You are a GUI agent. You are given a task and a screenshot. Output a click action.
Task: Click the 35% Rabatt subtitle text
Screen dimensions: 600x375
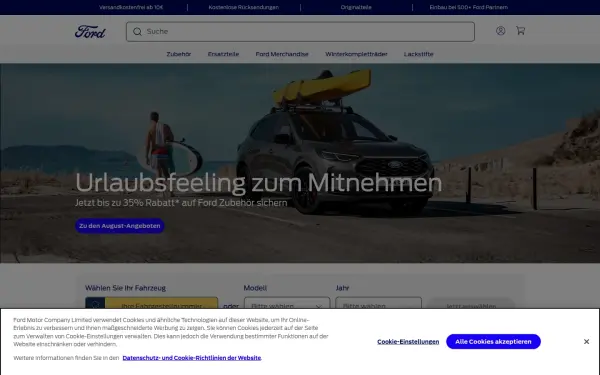[x=181, y=202]
